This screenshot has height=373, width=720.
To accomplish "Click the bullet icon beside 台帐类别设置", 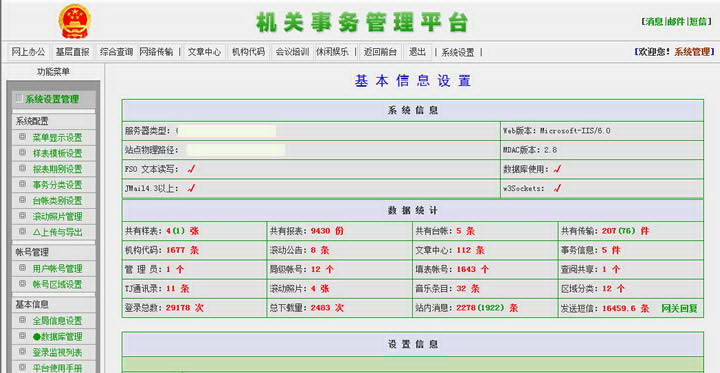I will [x=22, y=200].
